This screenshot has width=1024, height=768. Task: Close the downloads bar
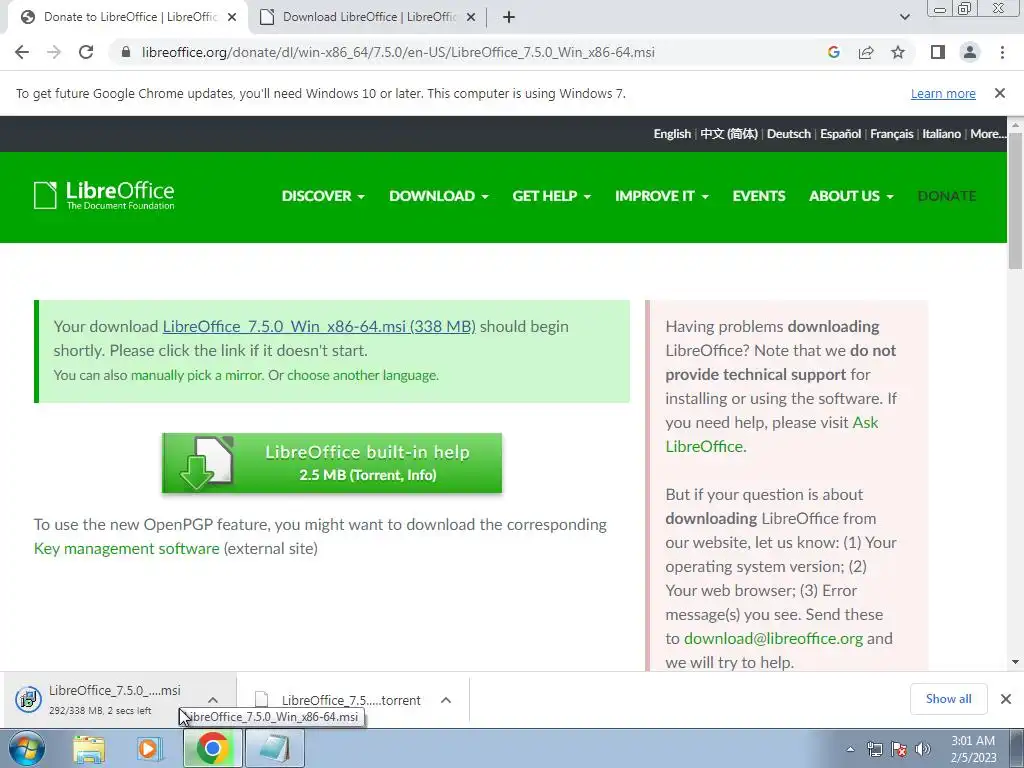tap(1006, 699)
